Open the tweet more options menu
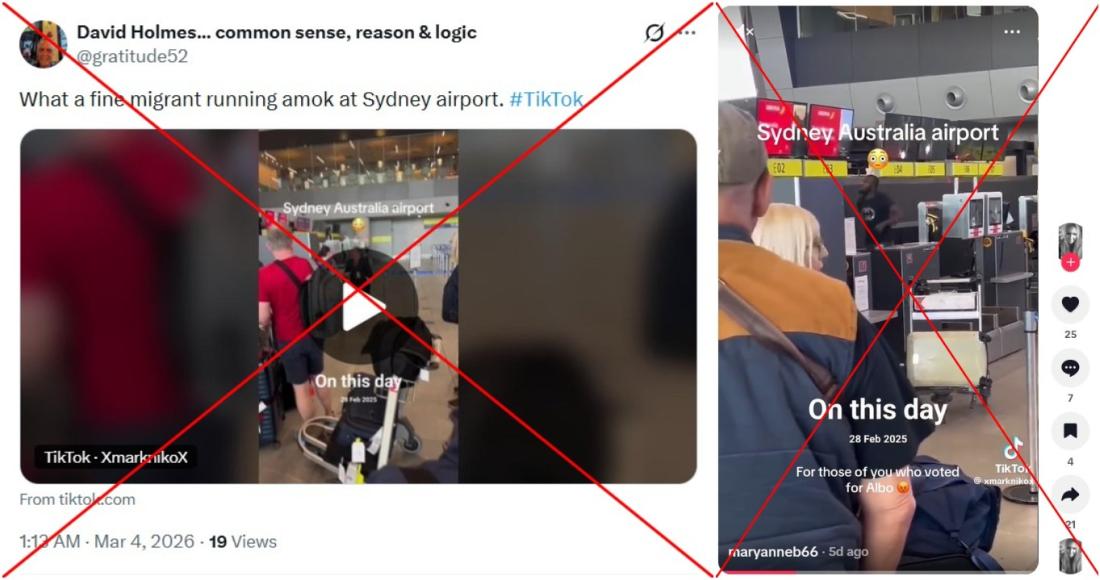1100x580 pixels. tap(688, 32)
